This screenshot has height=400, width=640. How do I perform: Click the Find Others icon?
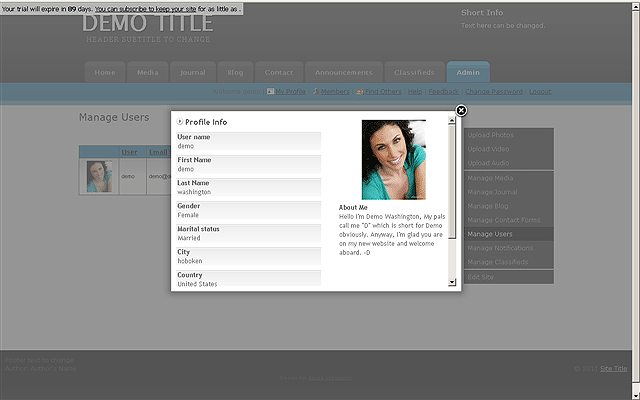pos(359,91)
